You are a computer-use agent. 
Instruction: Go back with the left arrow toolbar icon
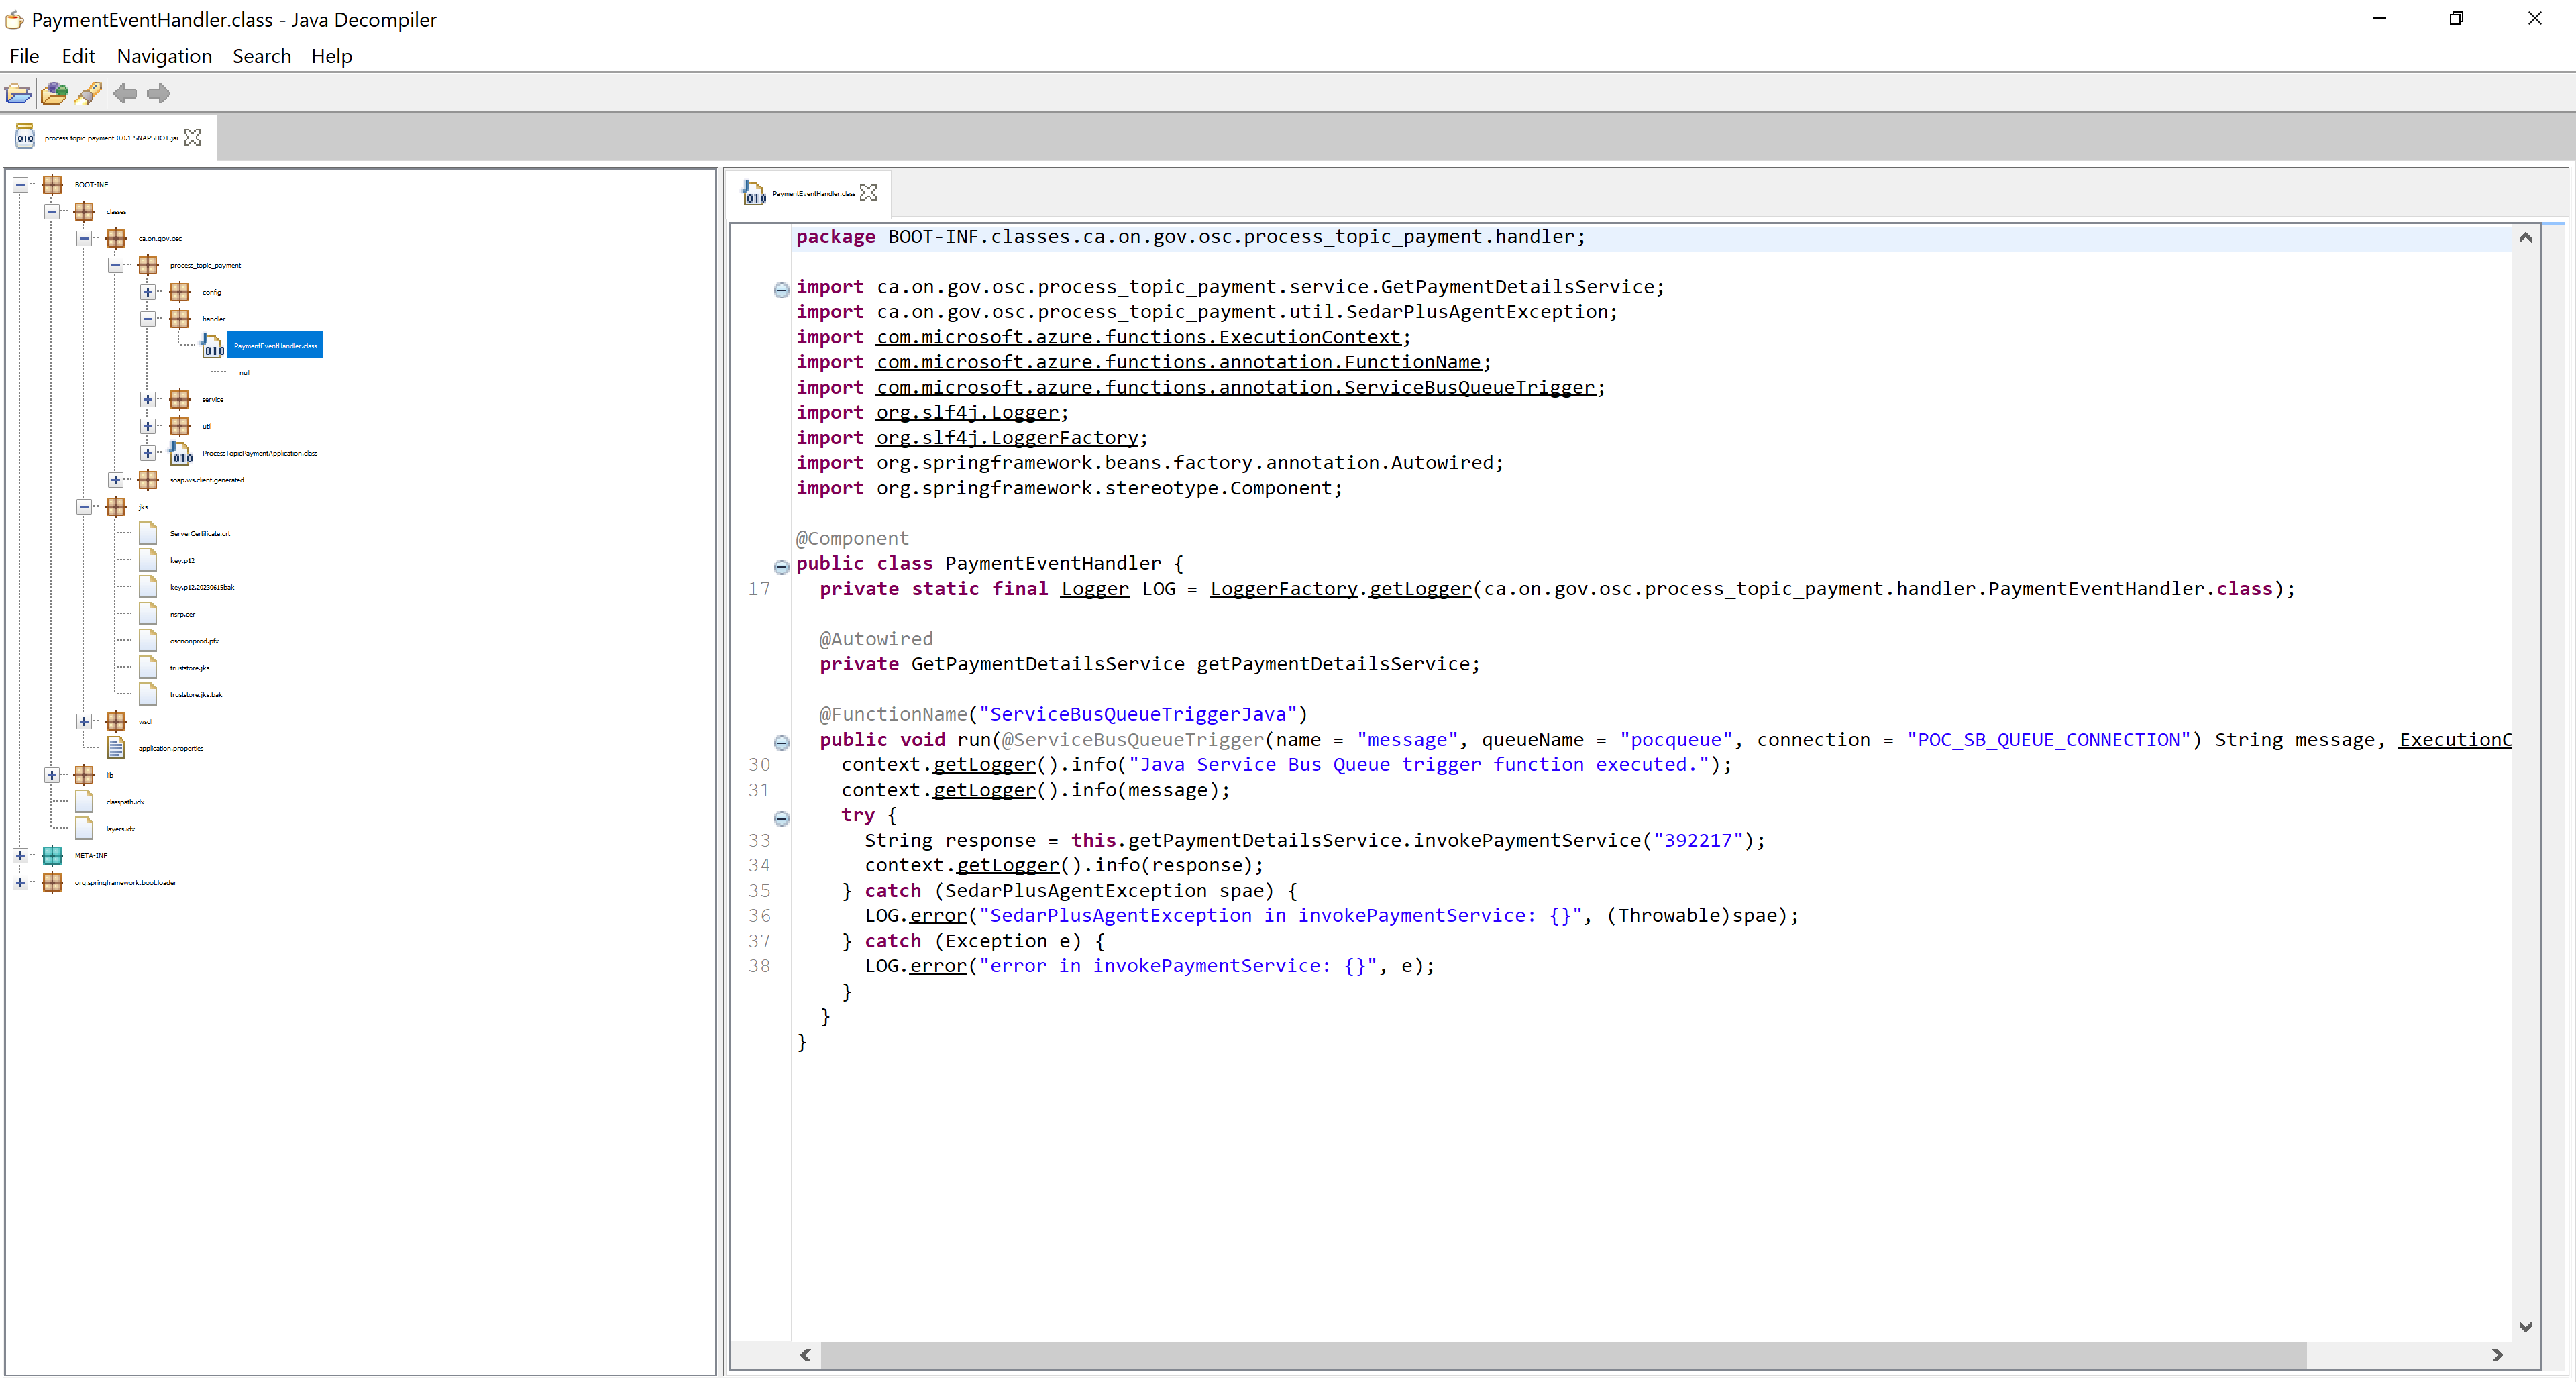[x=125, y=94]
